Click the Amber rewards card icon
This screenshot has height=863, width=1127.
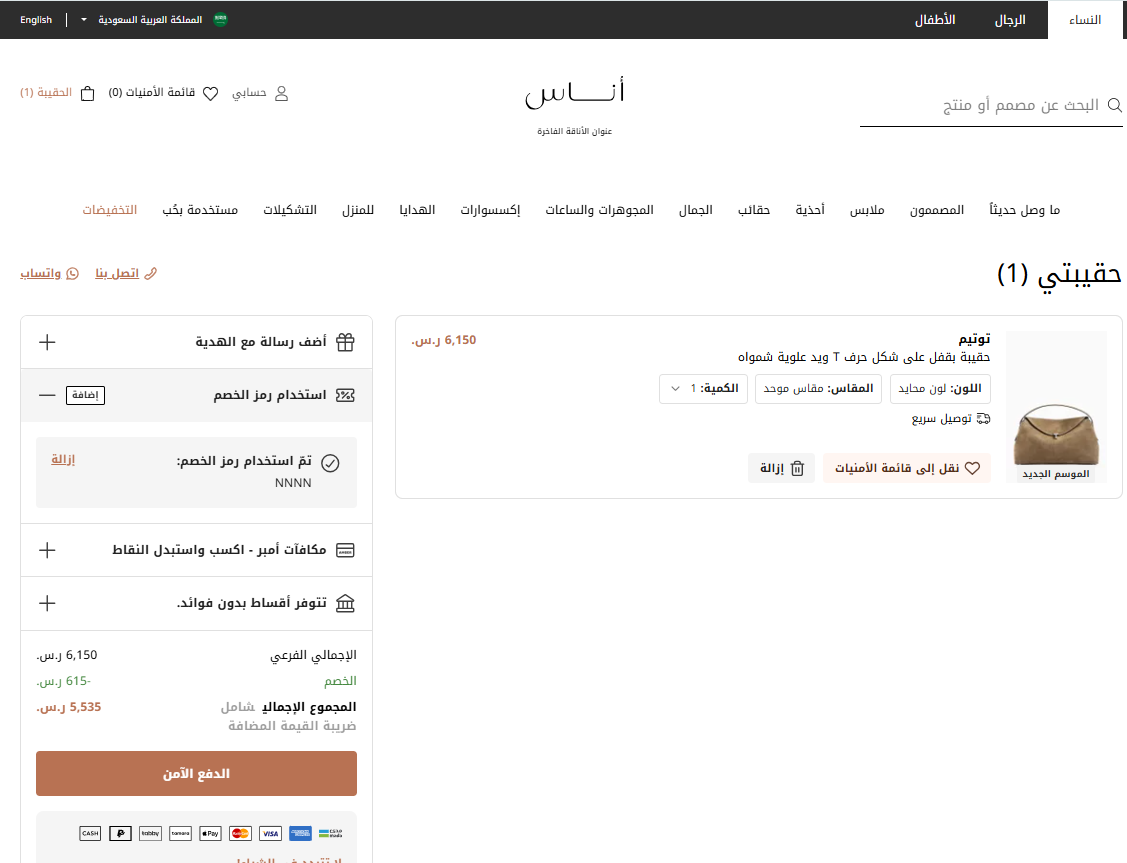[345, 548]
